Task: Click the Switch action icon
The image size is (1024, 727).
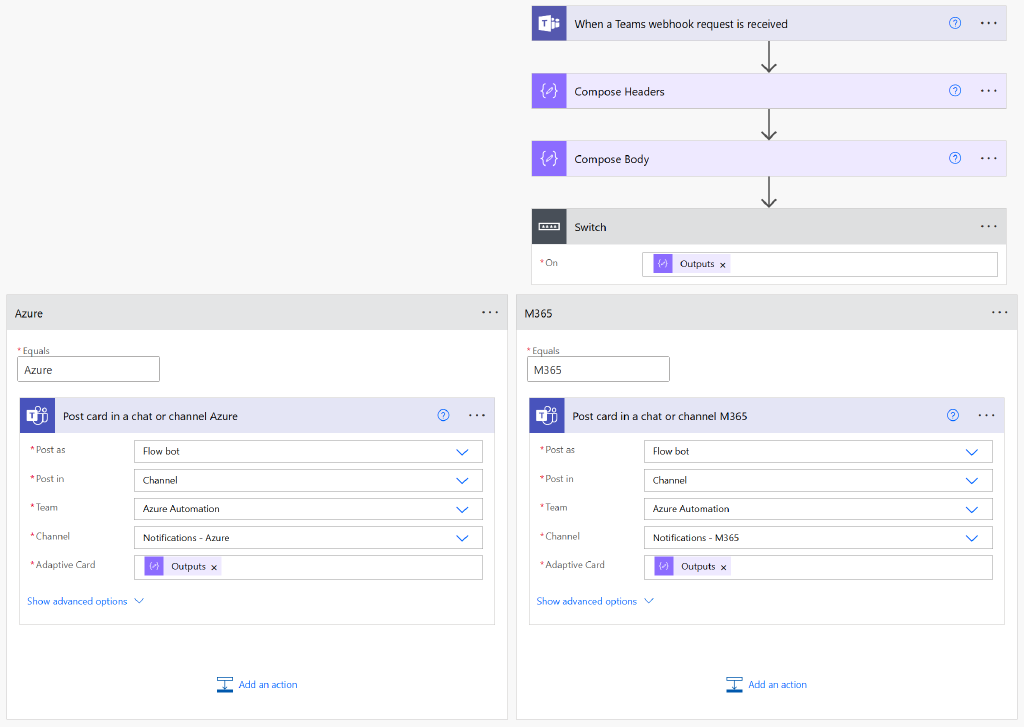Action: pyautogui.click(x=549, y=227)
